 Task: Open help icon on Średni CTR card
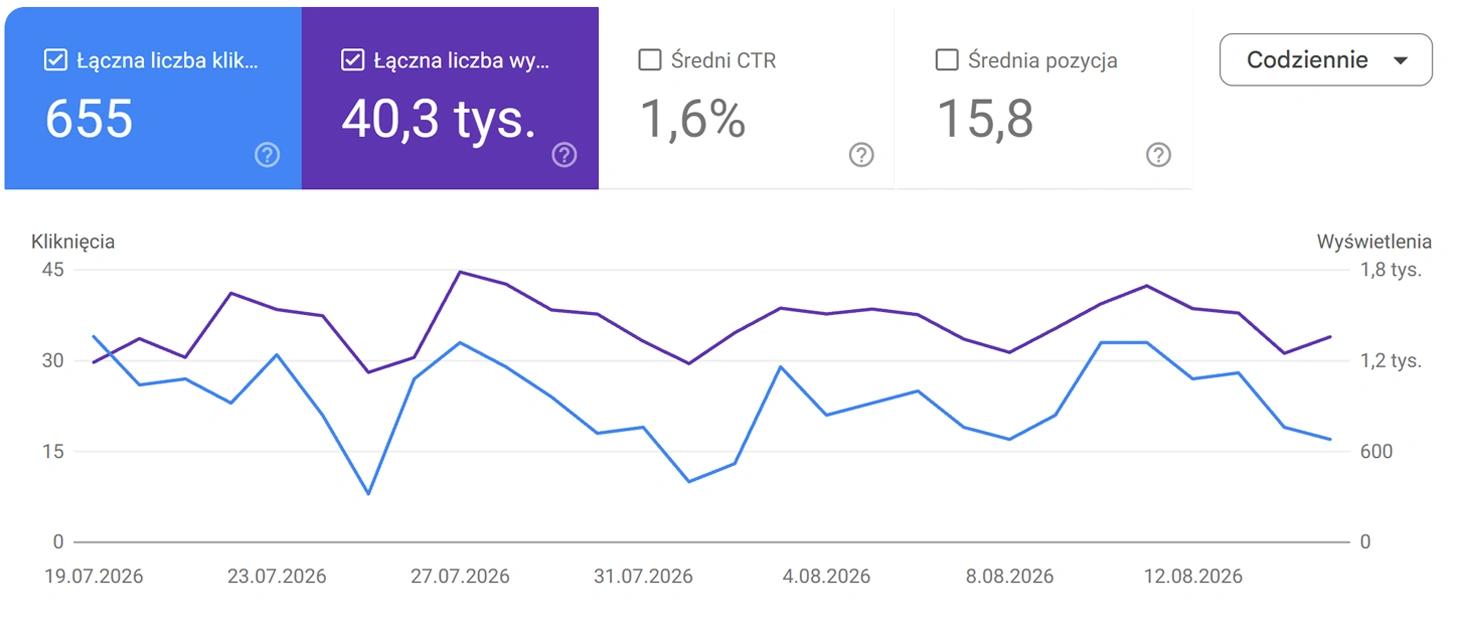tap(861, 155)
